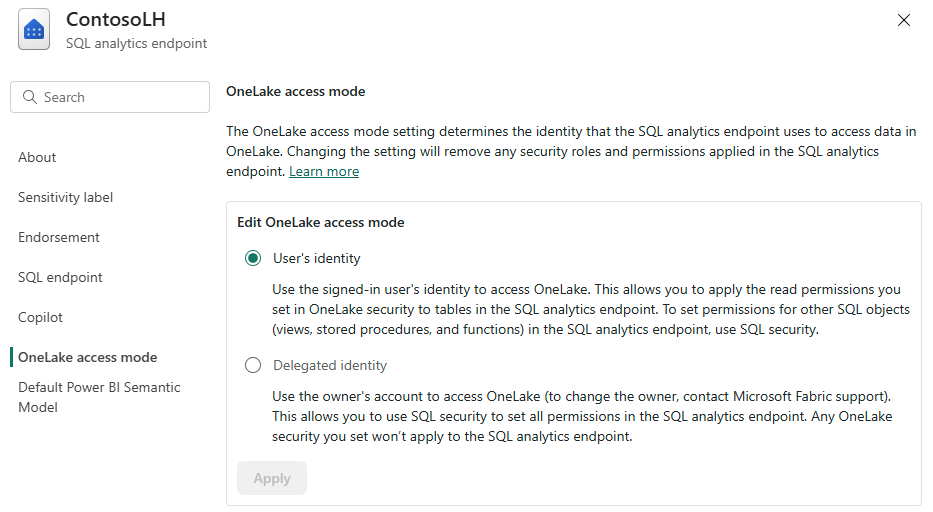Open the Endorsement section
Image resolution: width=933 pixels, height=512 pixels.
tap(59, 237)
